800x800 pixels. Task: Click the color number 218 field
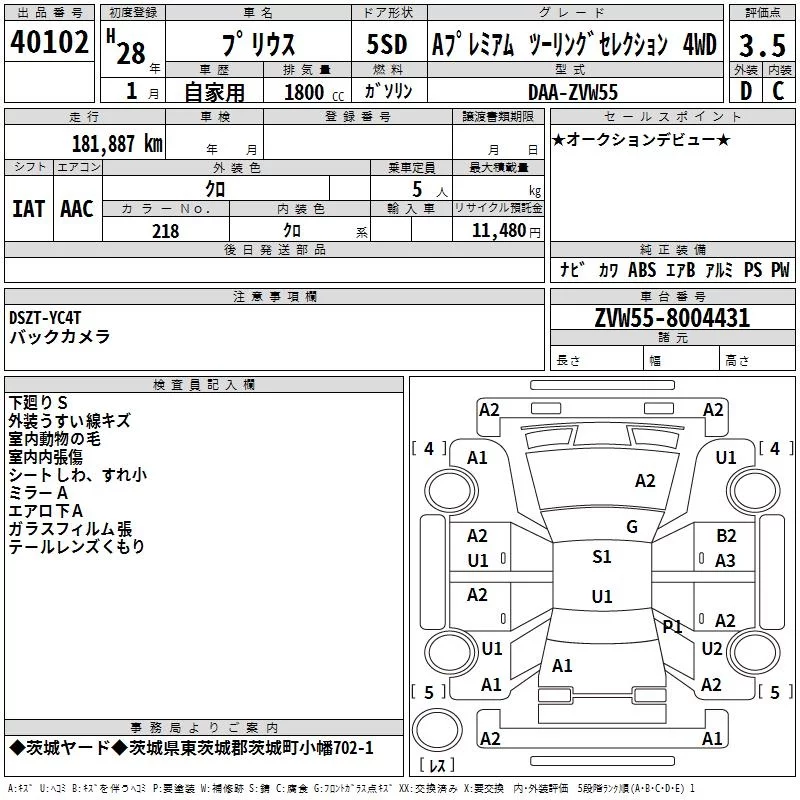(x=166, y=231)
